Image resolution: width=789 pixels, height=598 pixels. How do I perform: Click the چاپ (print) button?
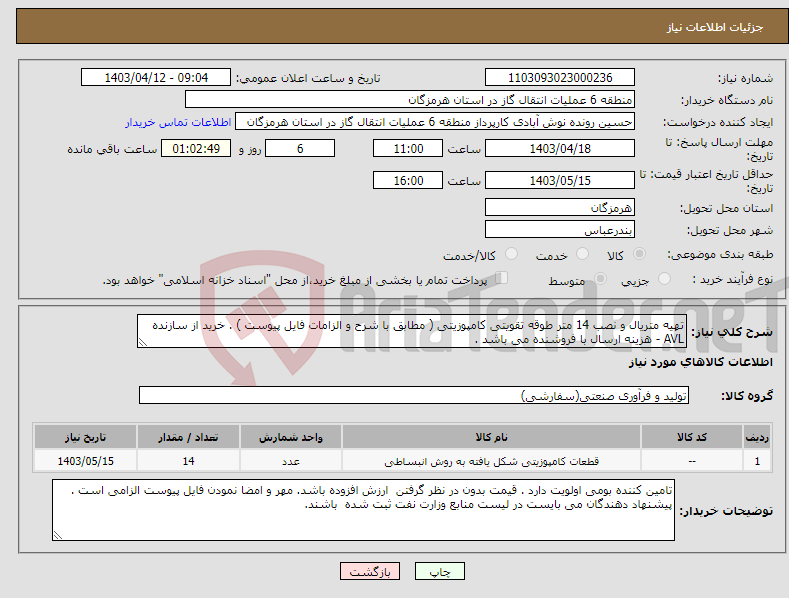pyautogui.click(x=439, y=572)
